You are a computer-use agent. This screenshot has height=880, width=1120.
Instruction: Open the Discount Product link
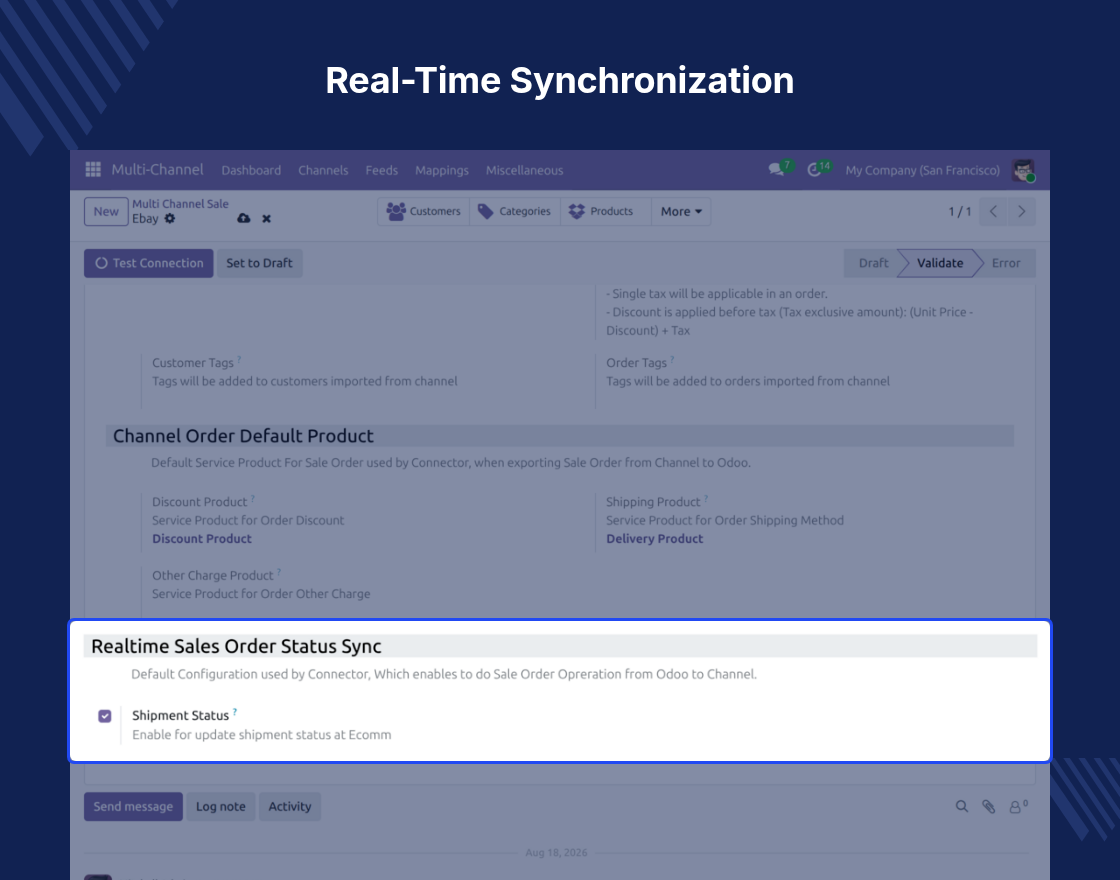point(201,539)
